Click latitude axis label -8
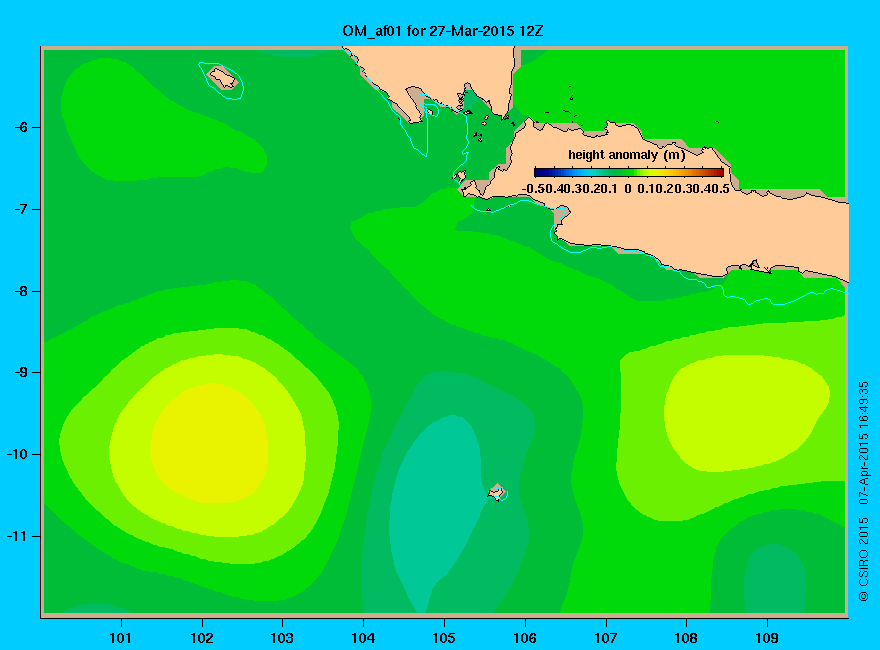This screenshot has height=650, width=880. coord(21,291)
